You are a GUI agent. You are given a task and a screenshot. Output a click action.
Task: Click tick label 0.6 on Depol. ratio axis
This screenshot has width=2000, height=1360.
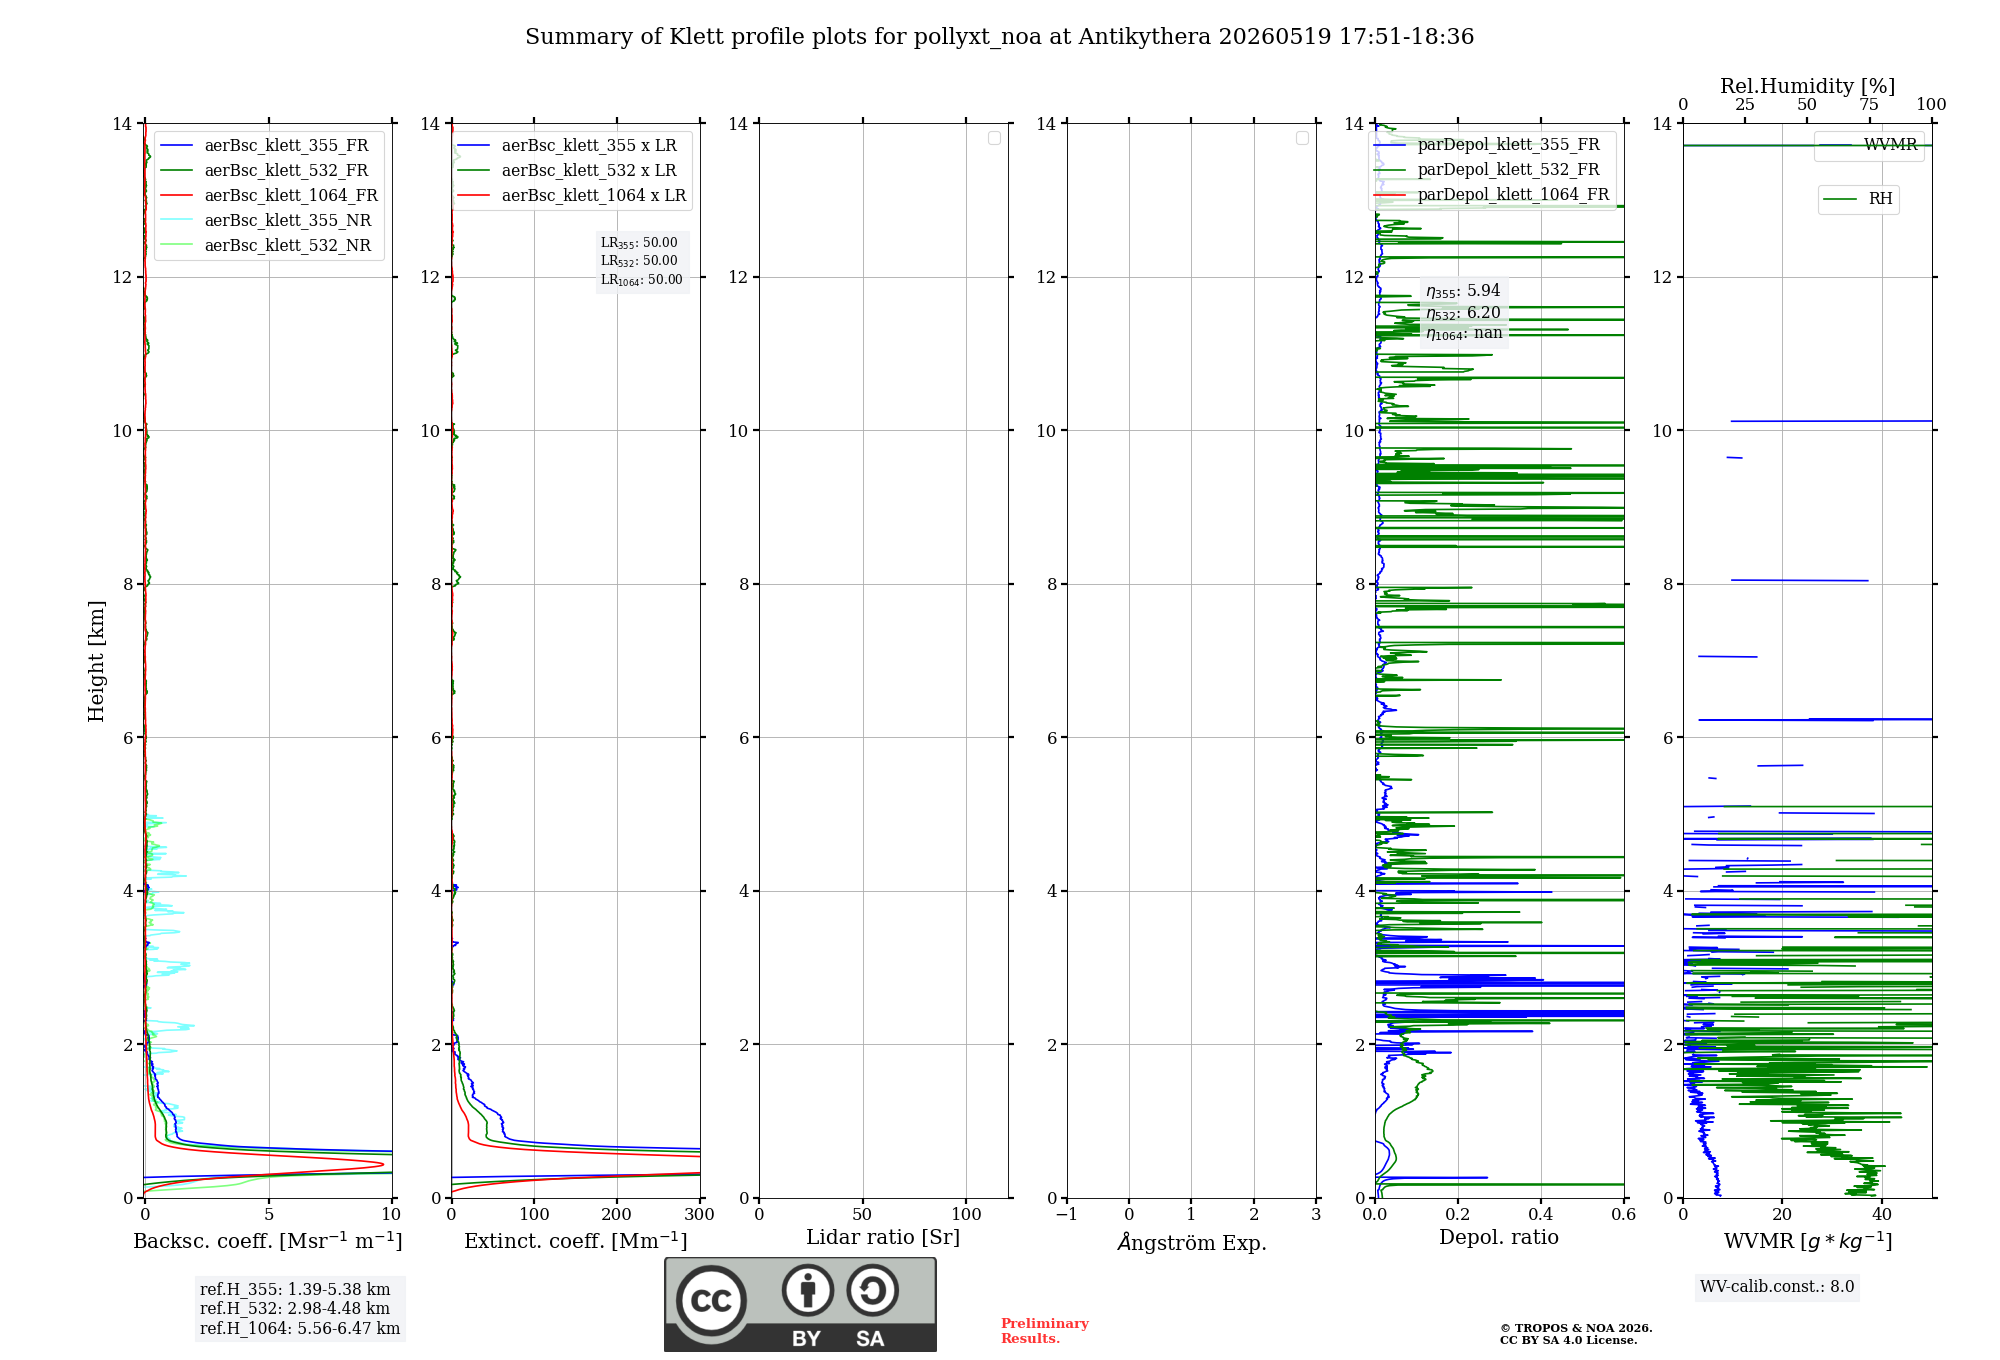coord(1624,1215)
